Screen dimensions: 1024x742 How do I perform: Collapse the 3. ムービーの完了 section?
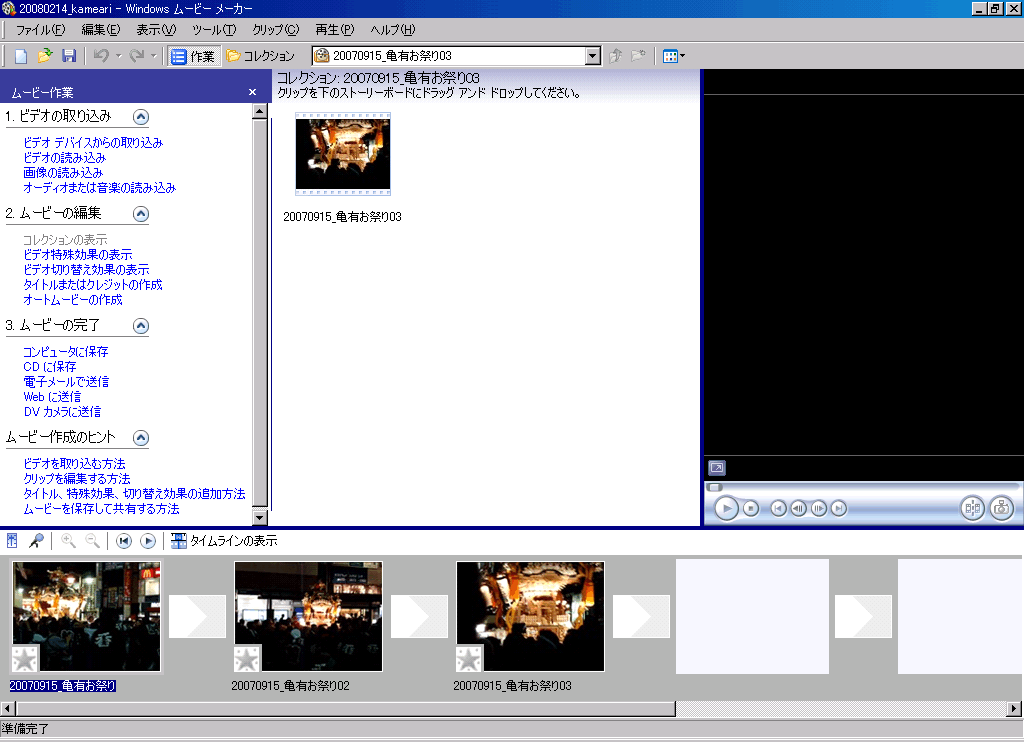point(141,325)
